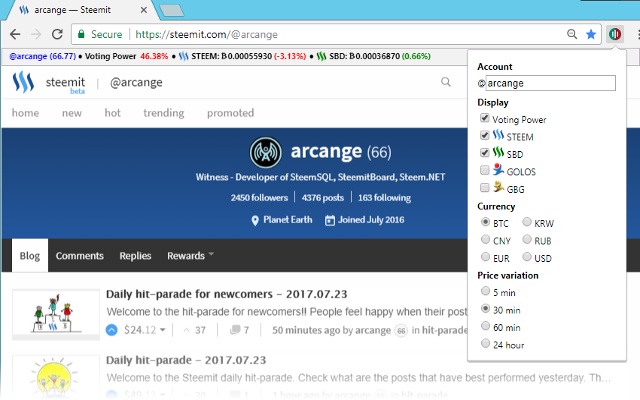This screenshot has height=400, width=640.
Task: Click the Steemit search magnifier icon
Action: click(446, 82)
